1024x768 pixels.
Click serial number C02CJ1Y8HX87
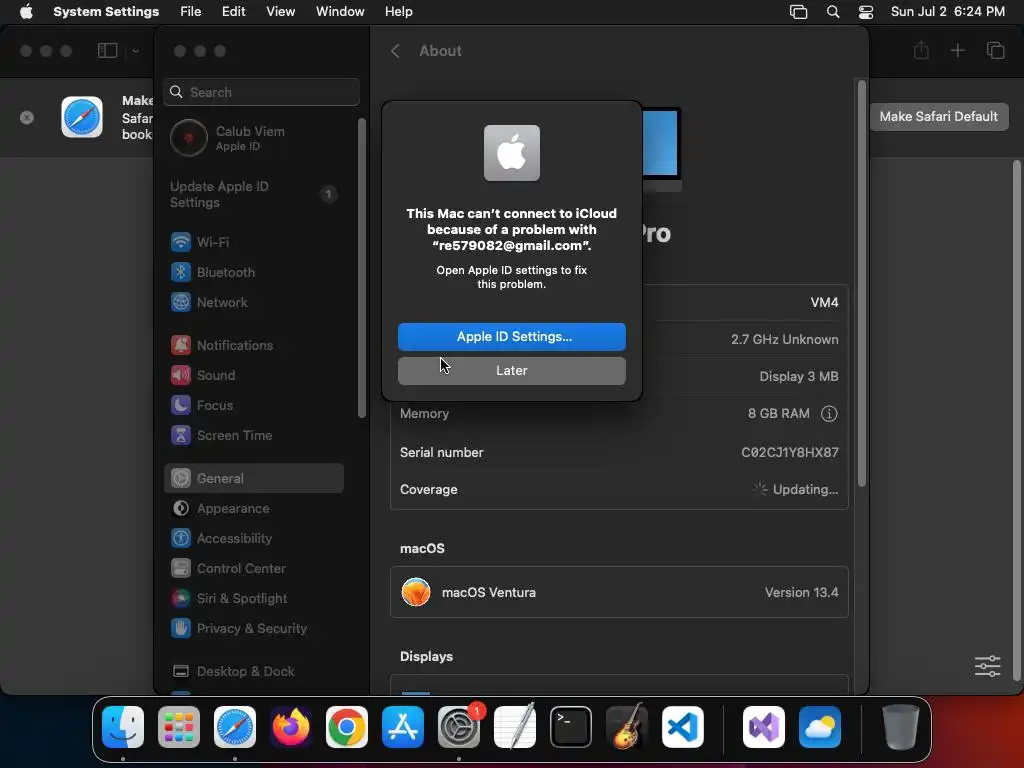point(790,453)
